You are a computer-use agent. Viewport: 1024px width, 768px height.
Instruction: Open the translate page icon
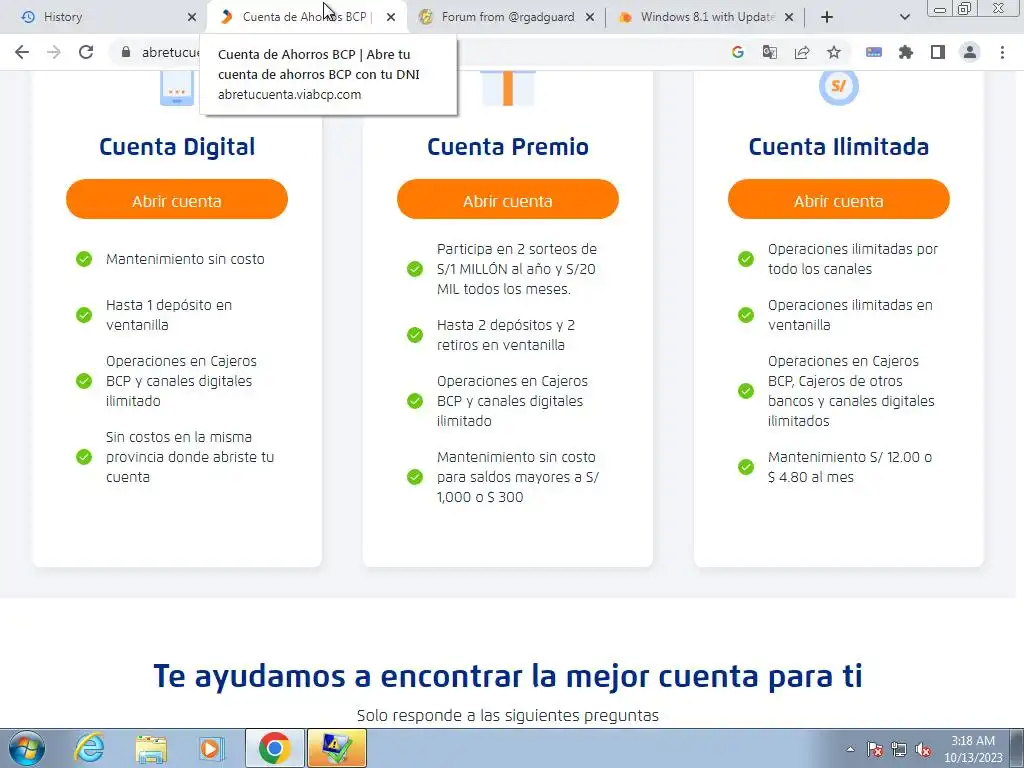[x=770, y=52]
